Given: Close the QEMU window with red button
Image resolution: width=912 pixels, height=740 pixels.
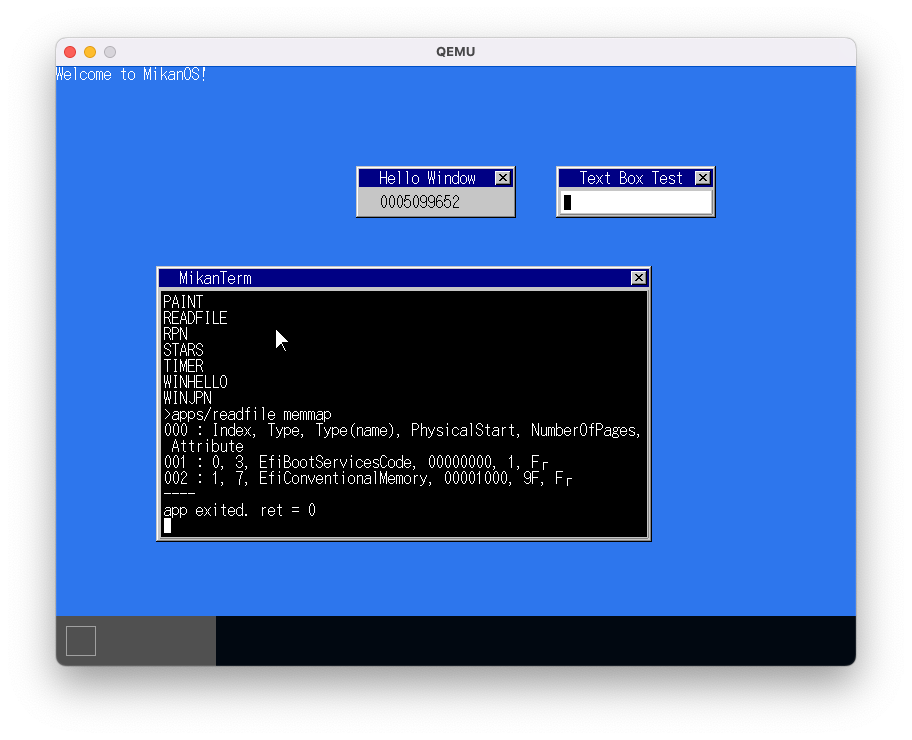Looking at the screenshot, I should point(70,52).
